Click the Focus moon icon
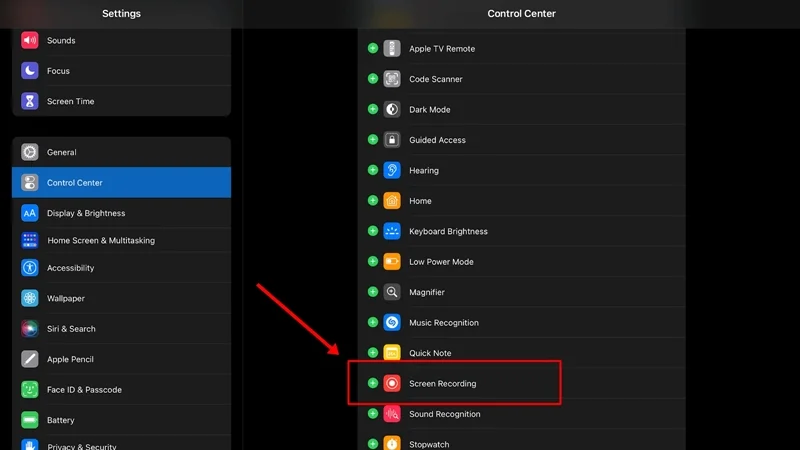The height and width of the screenshot is (450, 800). coord(30,70)
